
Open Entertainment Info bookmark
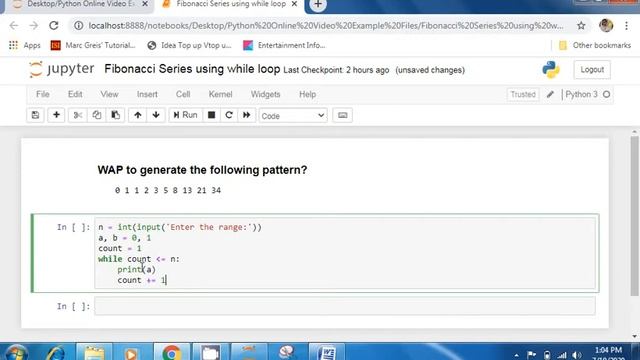284,45
